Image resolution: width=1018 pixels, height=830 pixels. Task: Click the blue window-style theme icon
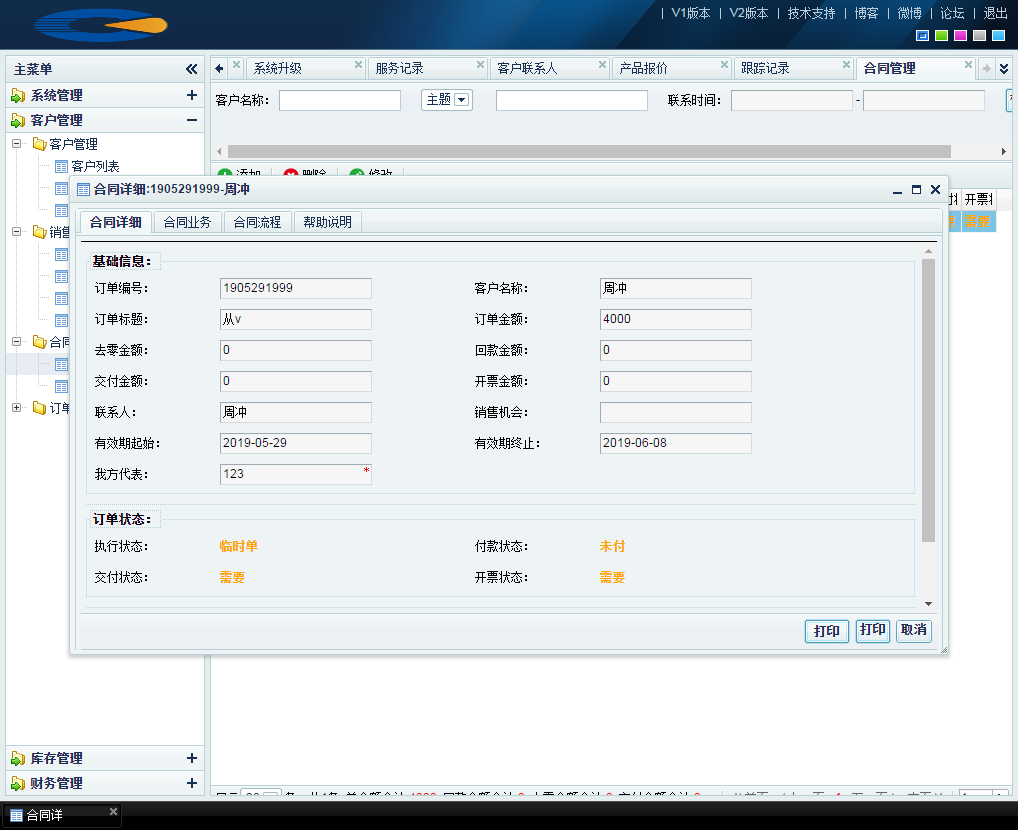coord(922,36)
